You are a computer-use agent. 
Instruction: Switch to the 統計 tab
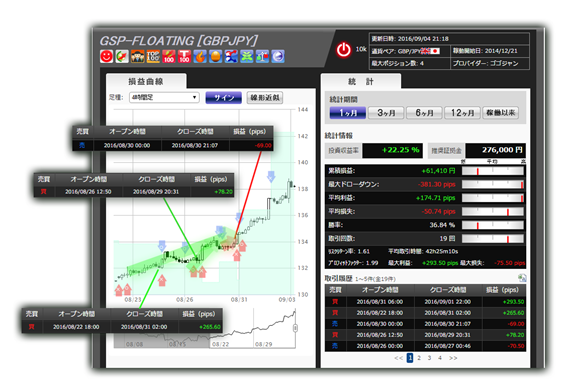pos(361,81)
